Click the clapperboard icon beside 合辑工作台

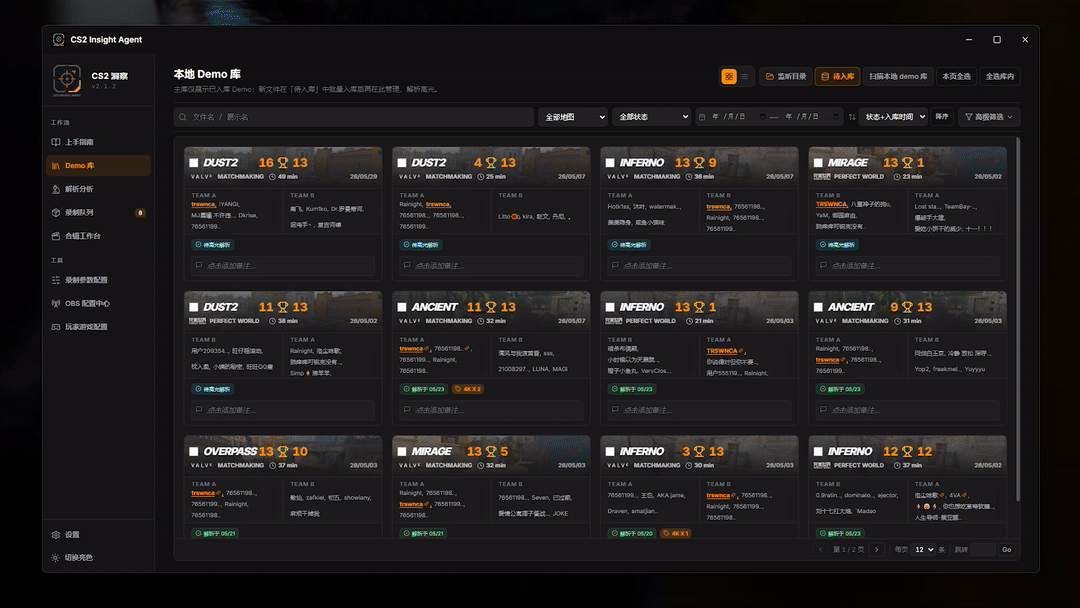coord(56,235)
